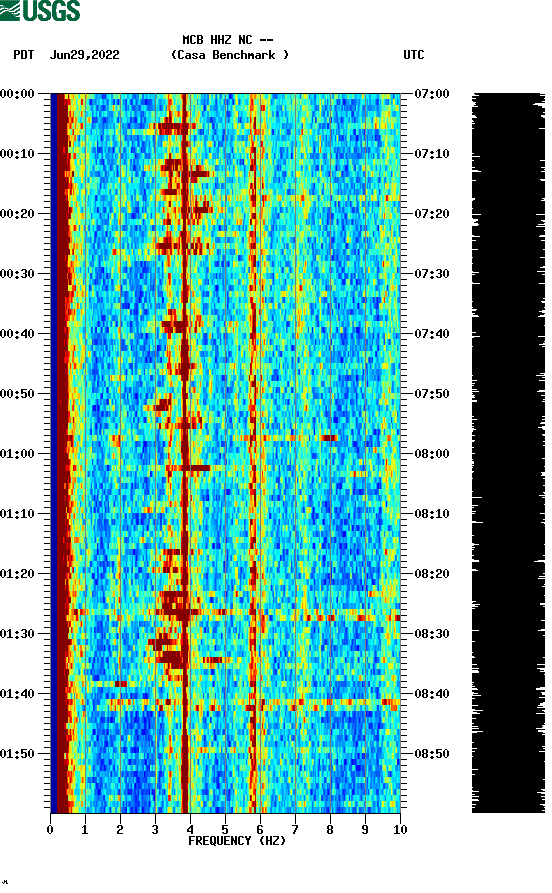
Task: Click the 8 Hz frequency tick label
Action: coord(330,830)
